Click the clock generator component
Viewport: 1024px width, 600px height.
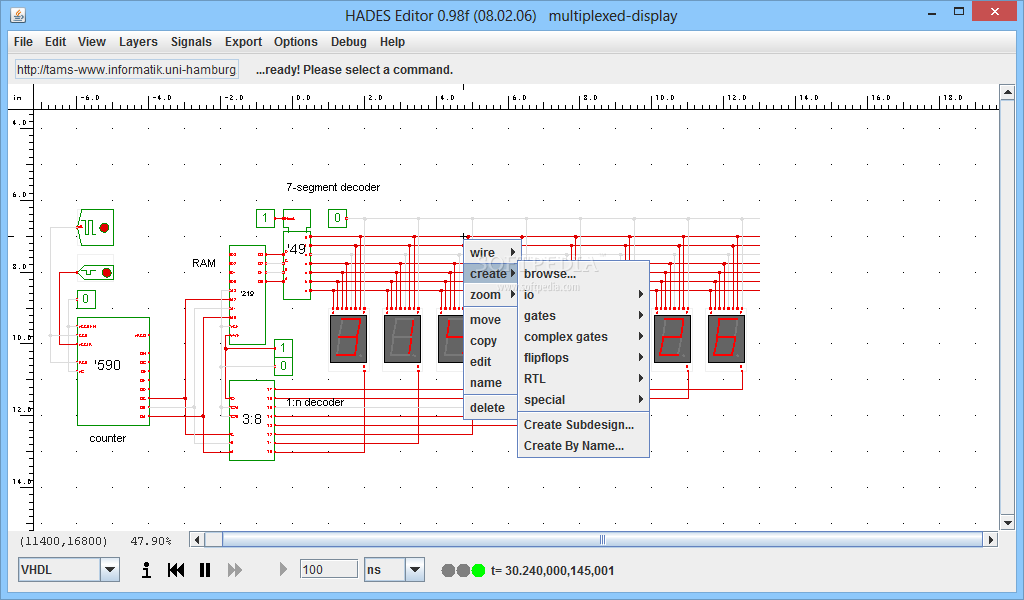(x=95, y=228)
